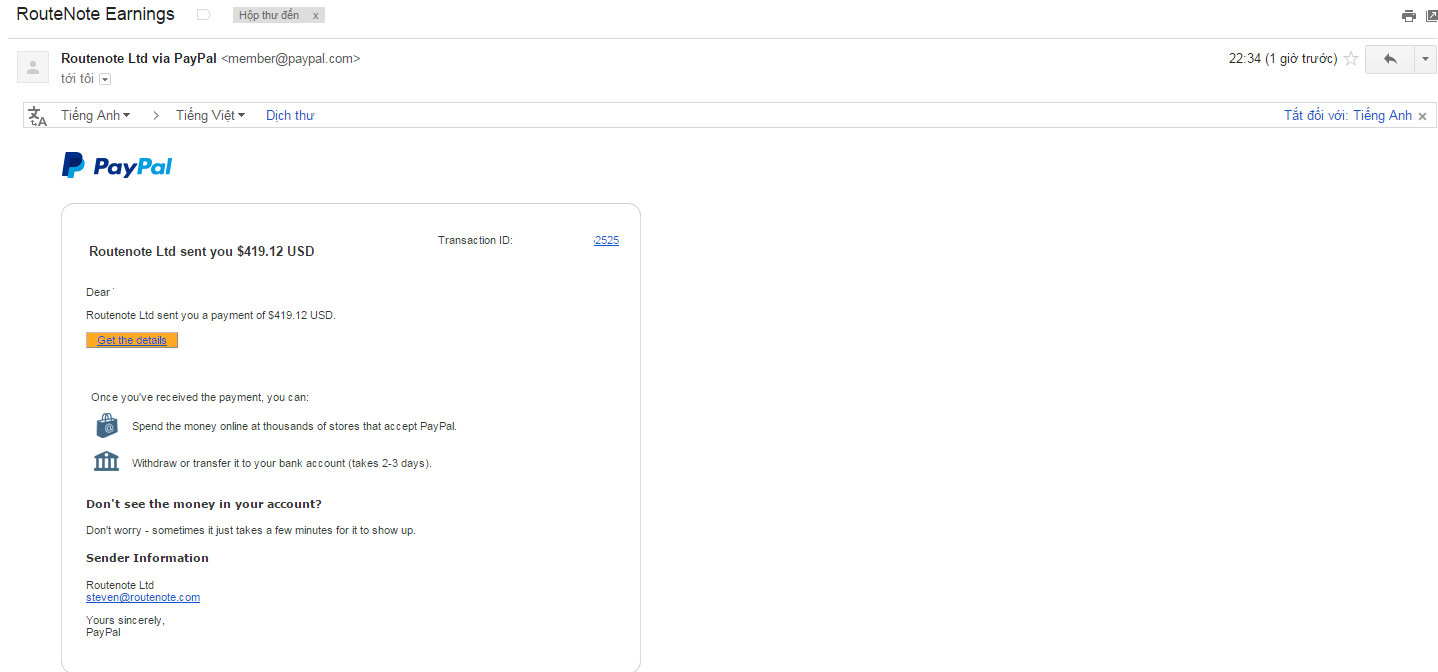Open the 'Tiếng Anh' source language dropdown

tap(96, 116)
